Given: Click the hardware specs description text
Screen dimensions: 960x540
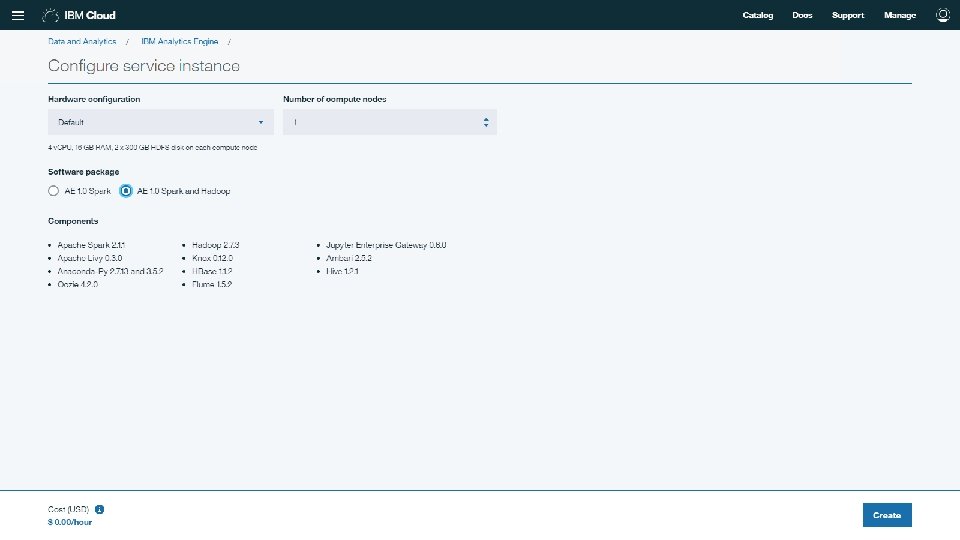Looking at the screenshot, I should point(152,148).
